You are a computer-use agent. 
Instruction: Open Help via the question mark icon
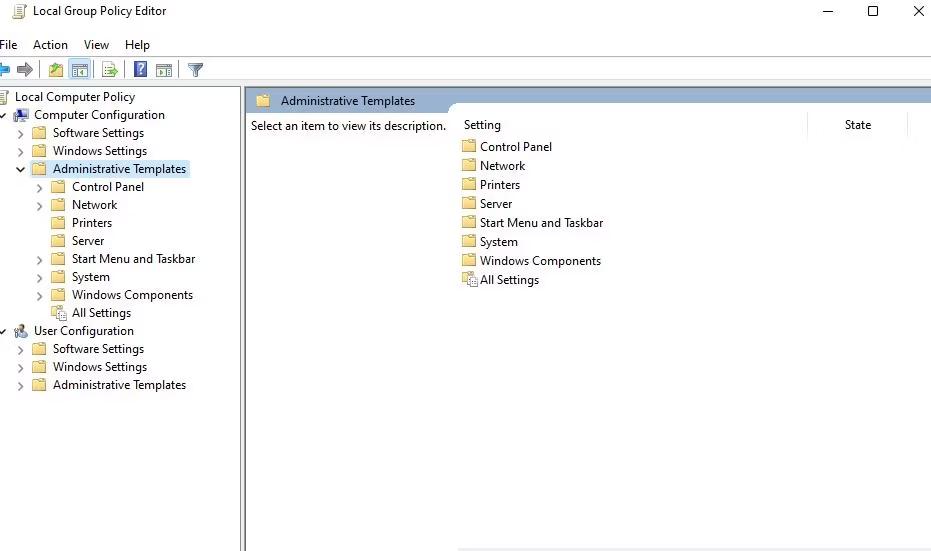coord(140,69)
